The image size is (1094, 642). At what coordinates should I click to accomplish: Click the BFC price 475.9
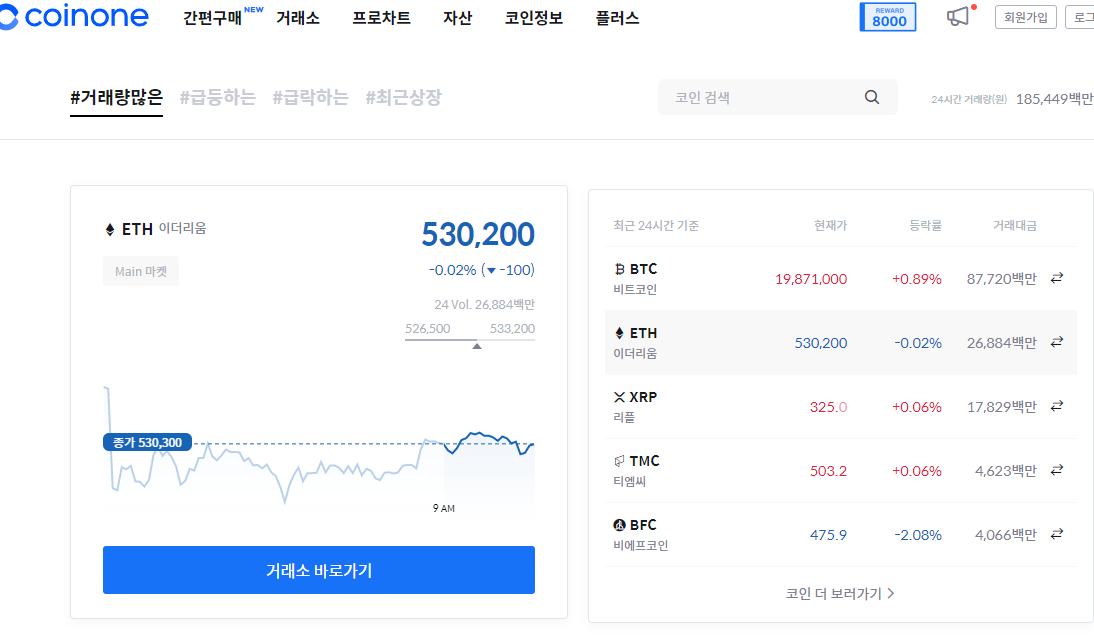[828, 535]
